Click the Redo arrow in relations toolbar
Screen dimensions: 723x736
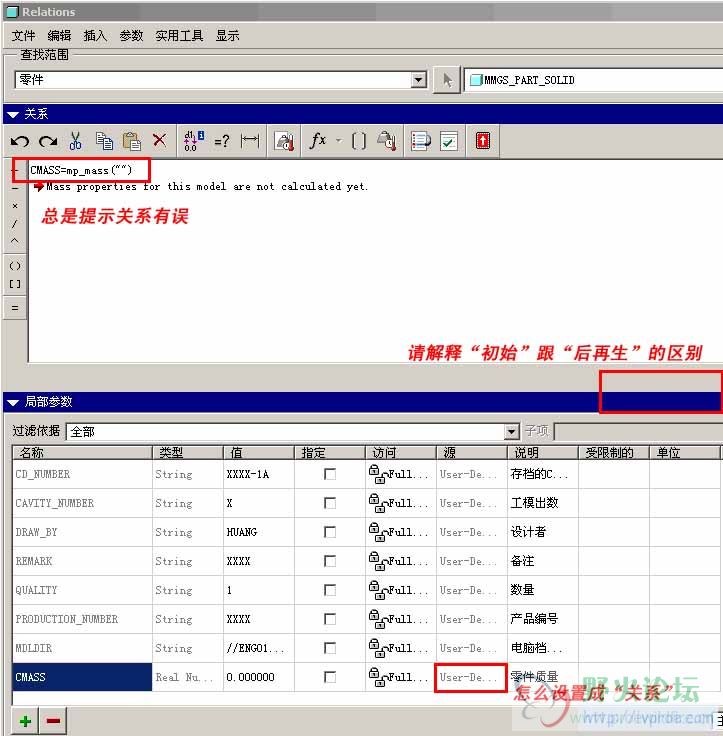[x=48, y=141]
